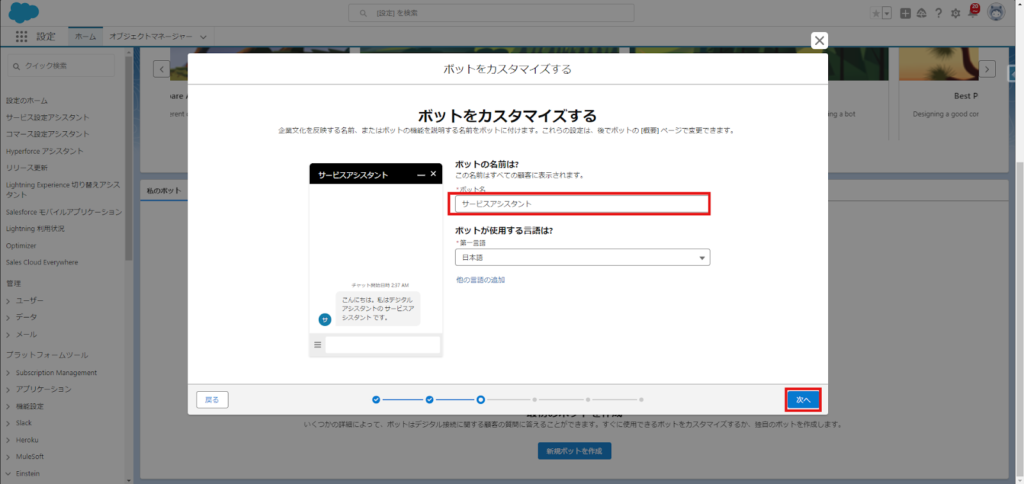Image resolution: width=1024 pixels, height=484 pixels.
Task: Expand the アプリケーション tree node
Action: [x=8, y=389]
